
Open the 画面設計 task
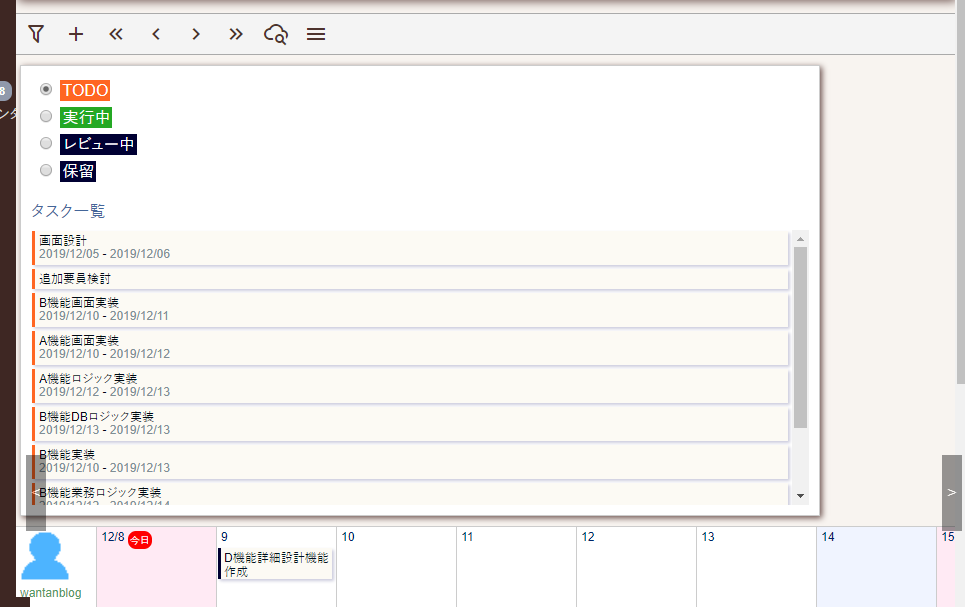coord(410,247)
